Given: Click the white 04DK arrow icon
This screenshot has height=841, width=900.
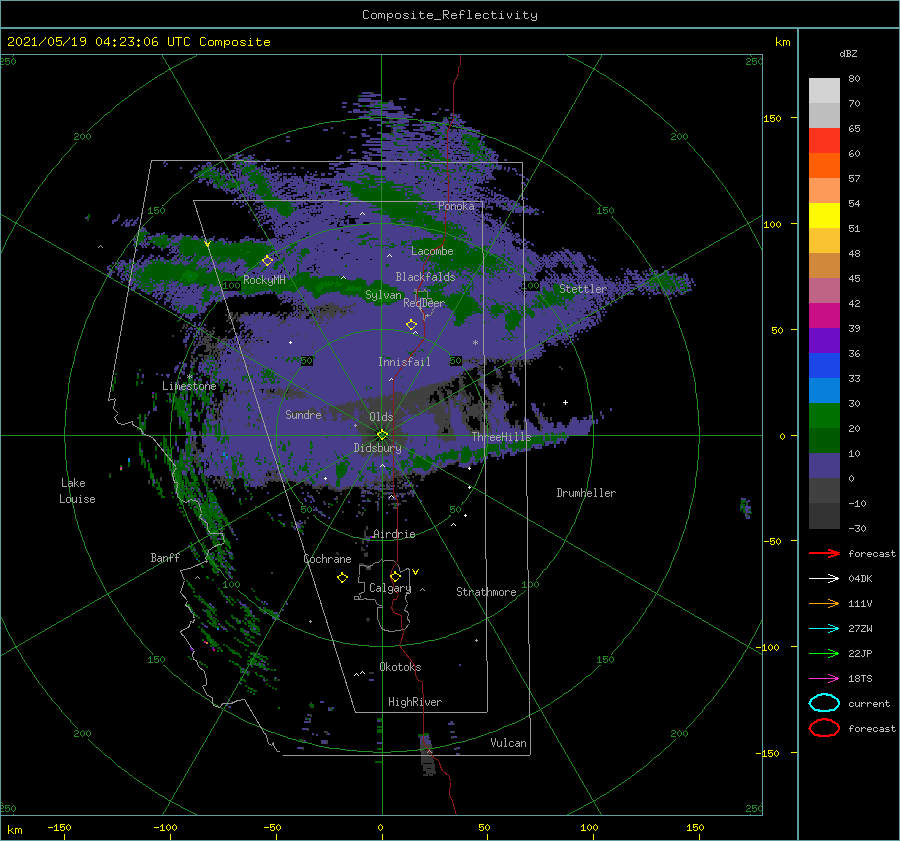Looking at the screenshot, I should [x=824, y=579].
